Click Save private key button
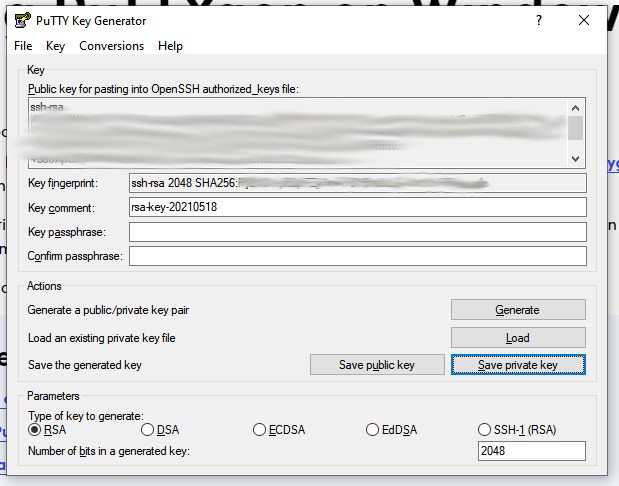 click(518, 365)
